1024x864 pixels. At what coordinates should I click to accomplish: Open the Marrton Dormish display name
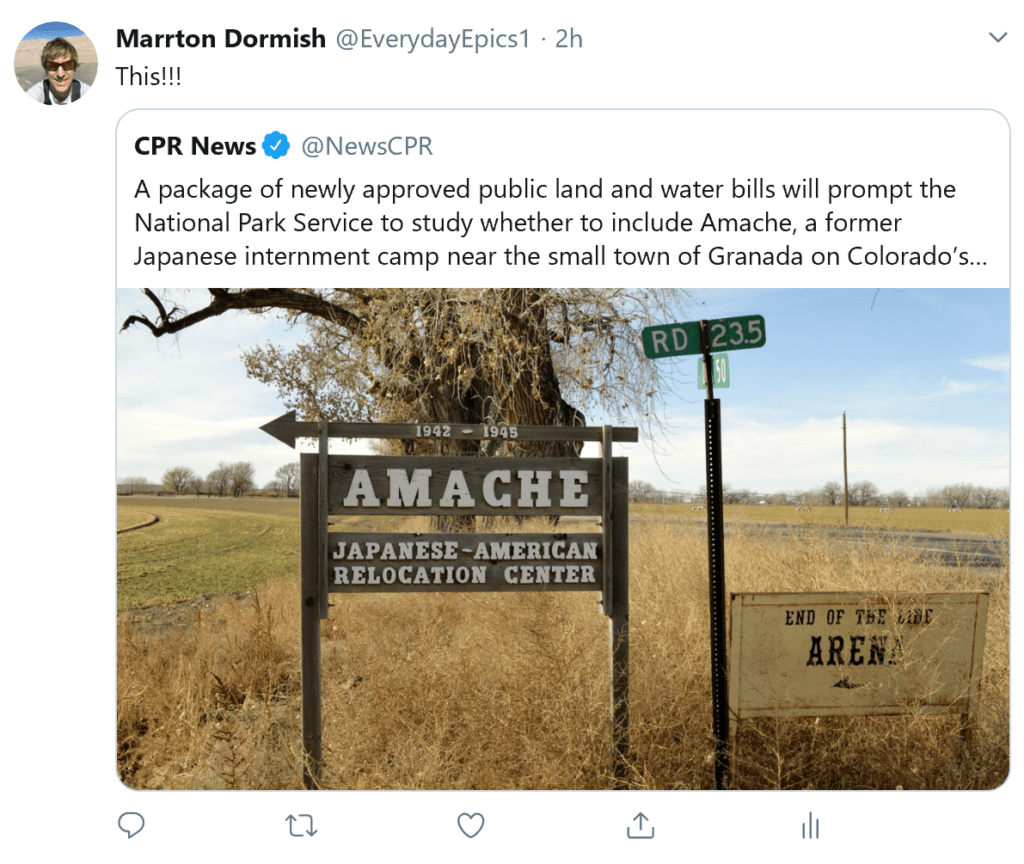click(x=221, y=39)
